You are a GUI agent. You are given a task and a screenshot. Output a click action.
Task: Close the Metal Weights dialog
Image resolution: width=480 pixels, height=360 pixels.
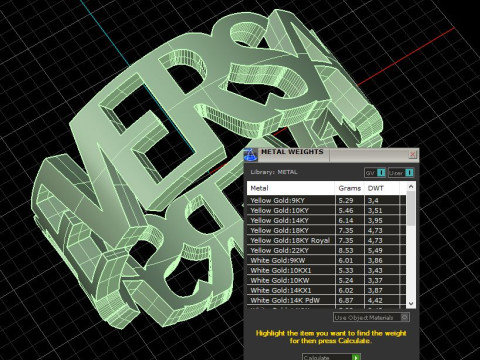412,154
